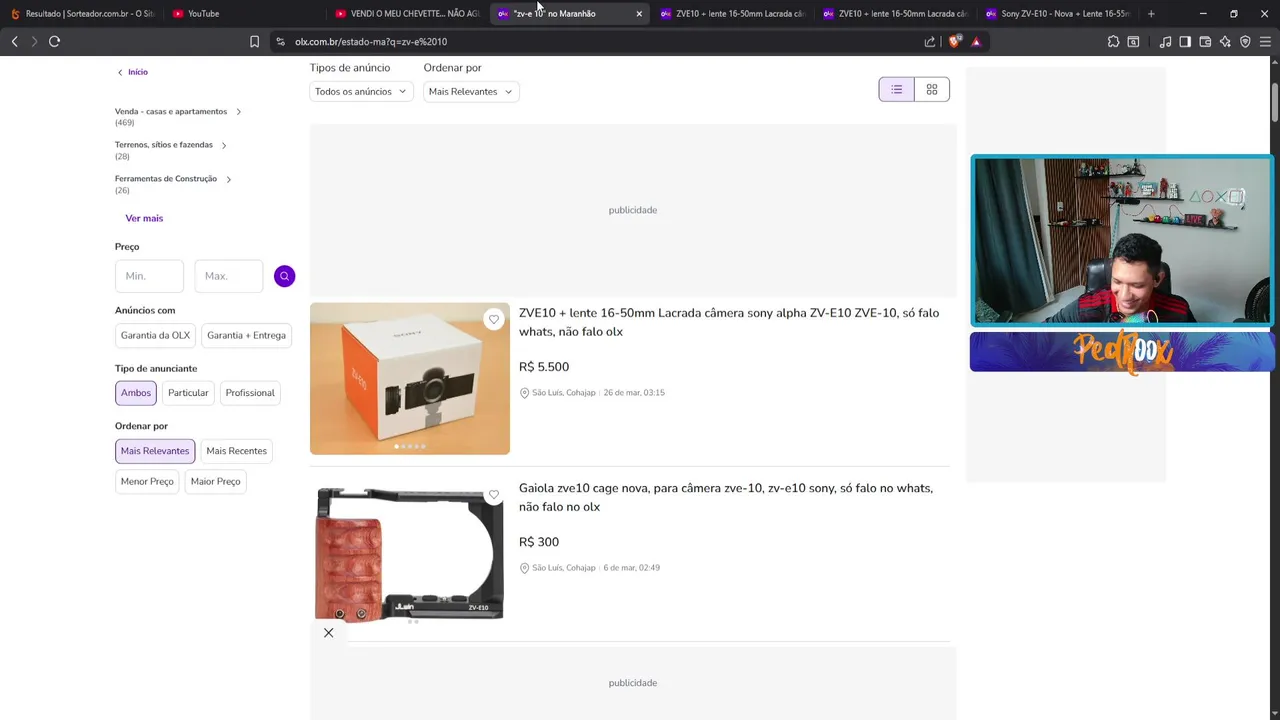1280x720 pixels.
Task: Select Particular advertiser type
Action: tap(188, 393)
